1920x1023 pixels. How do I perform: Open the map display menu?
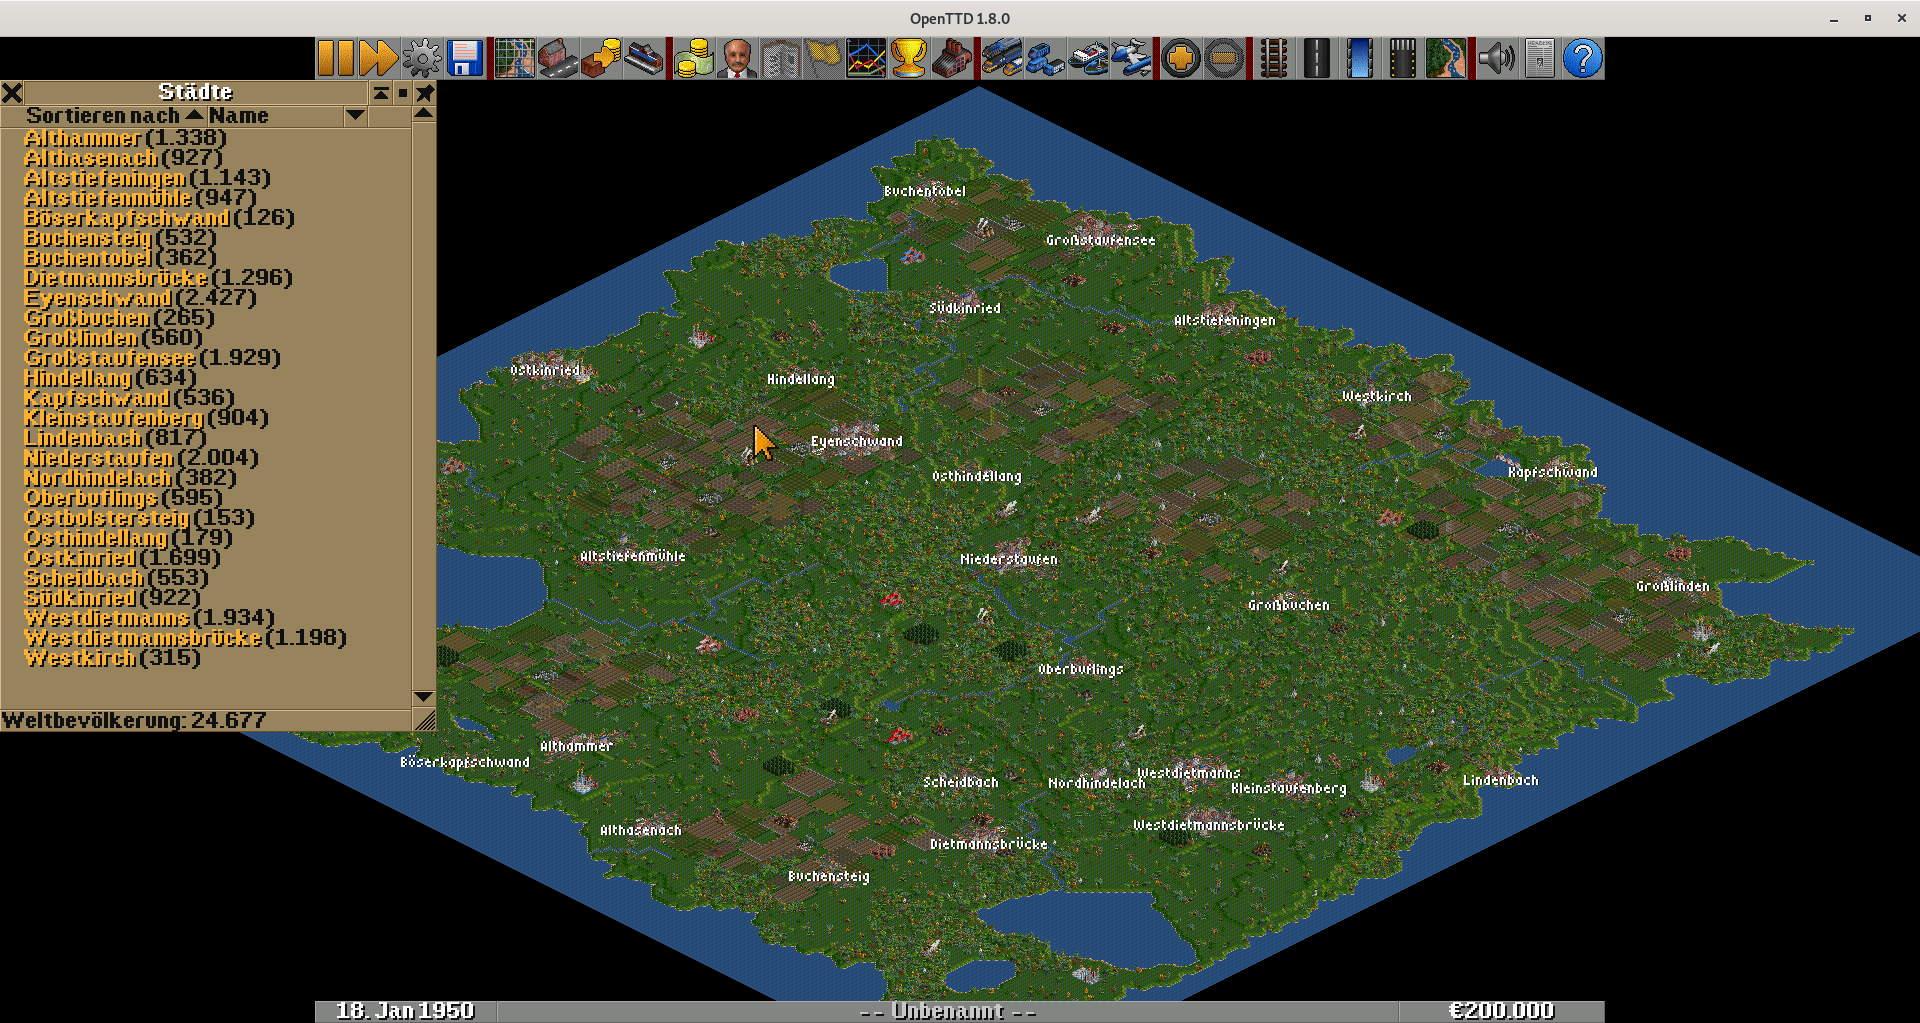(x=515, y=59)
